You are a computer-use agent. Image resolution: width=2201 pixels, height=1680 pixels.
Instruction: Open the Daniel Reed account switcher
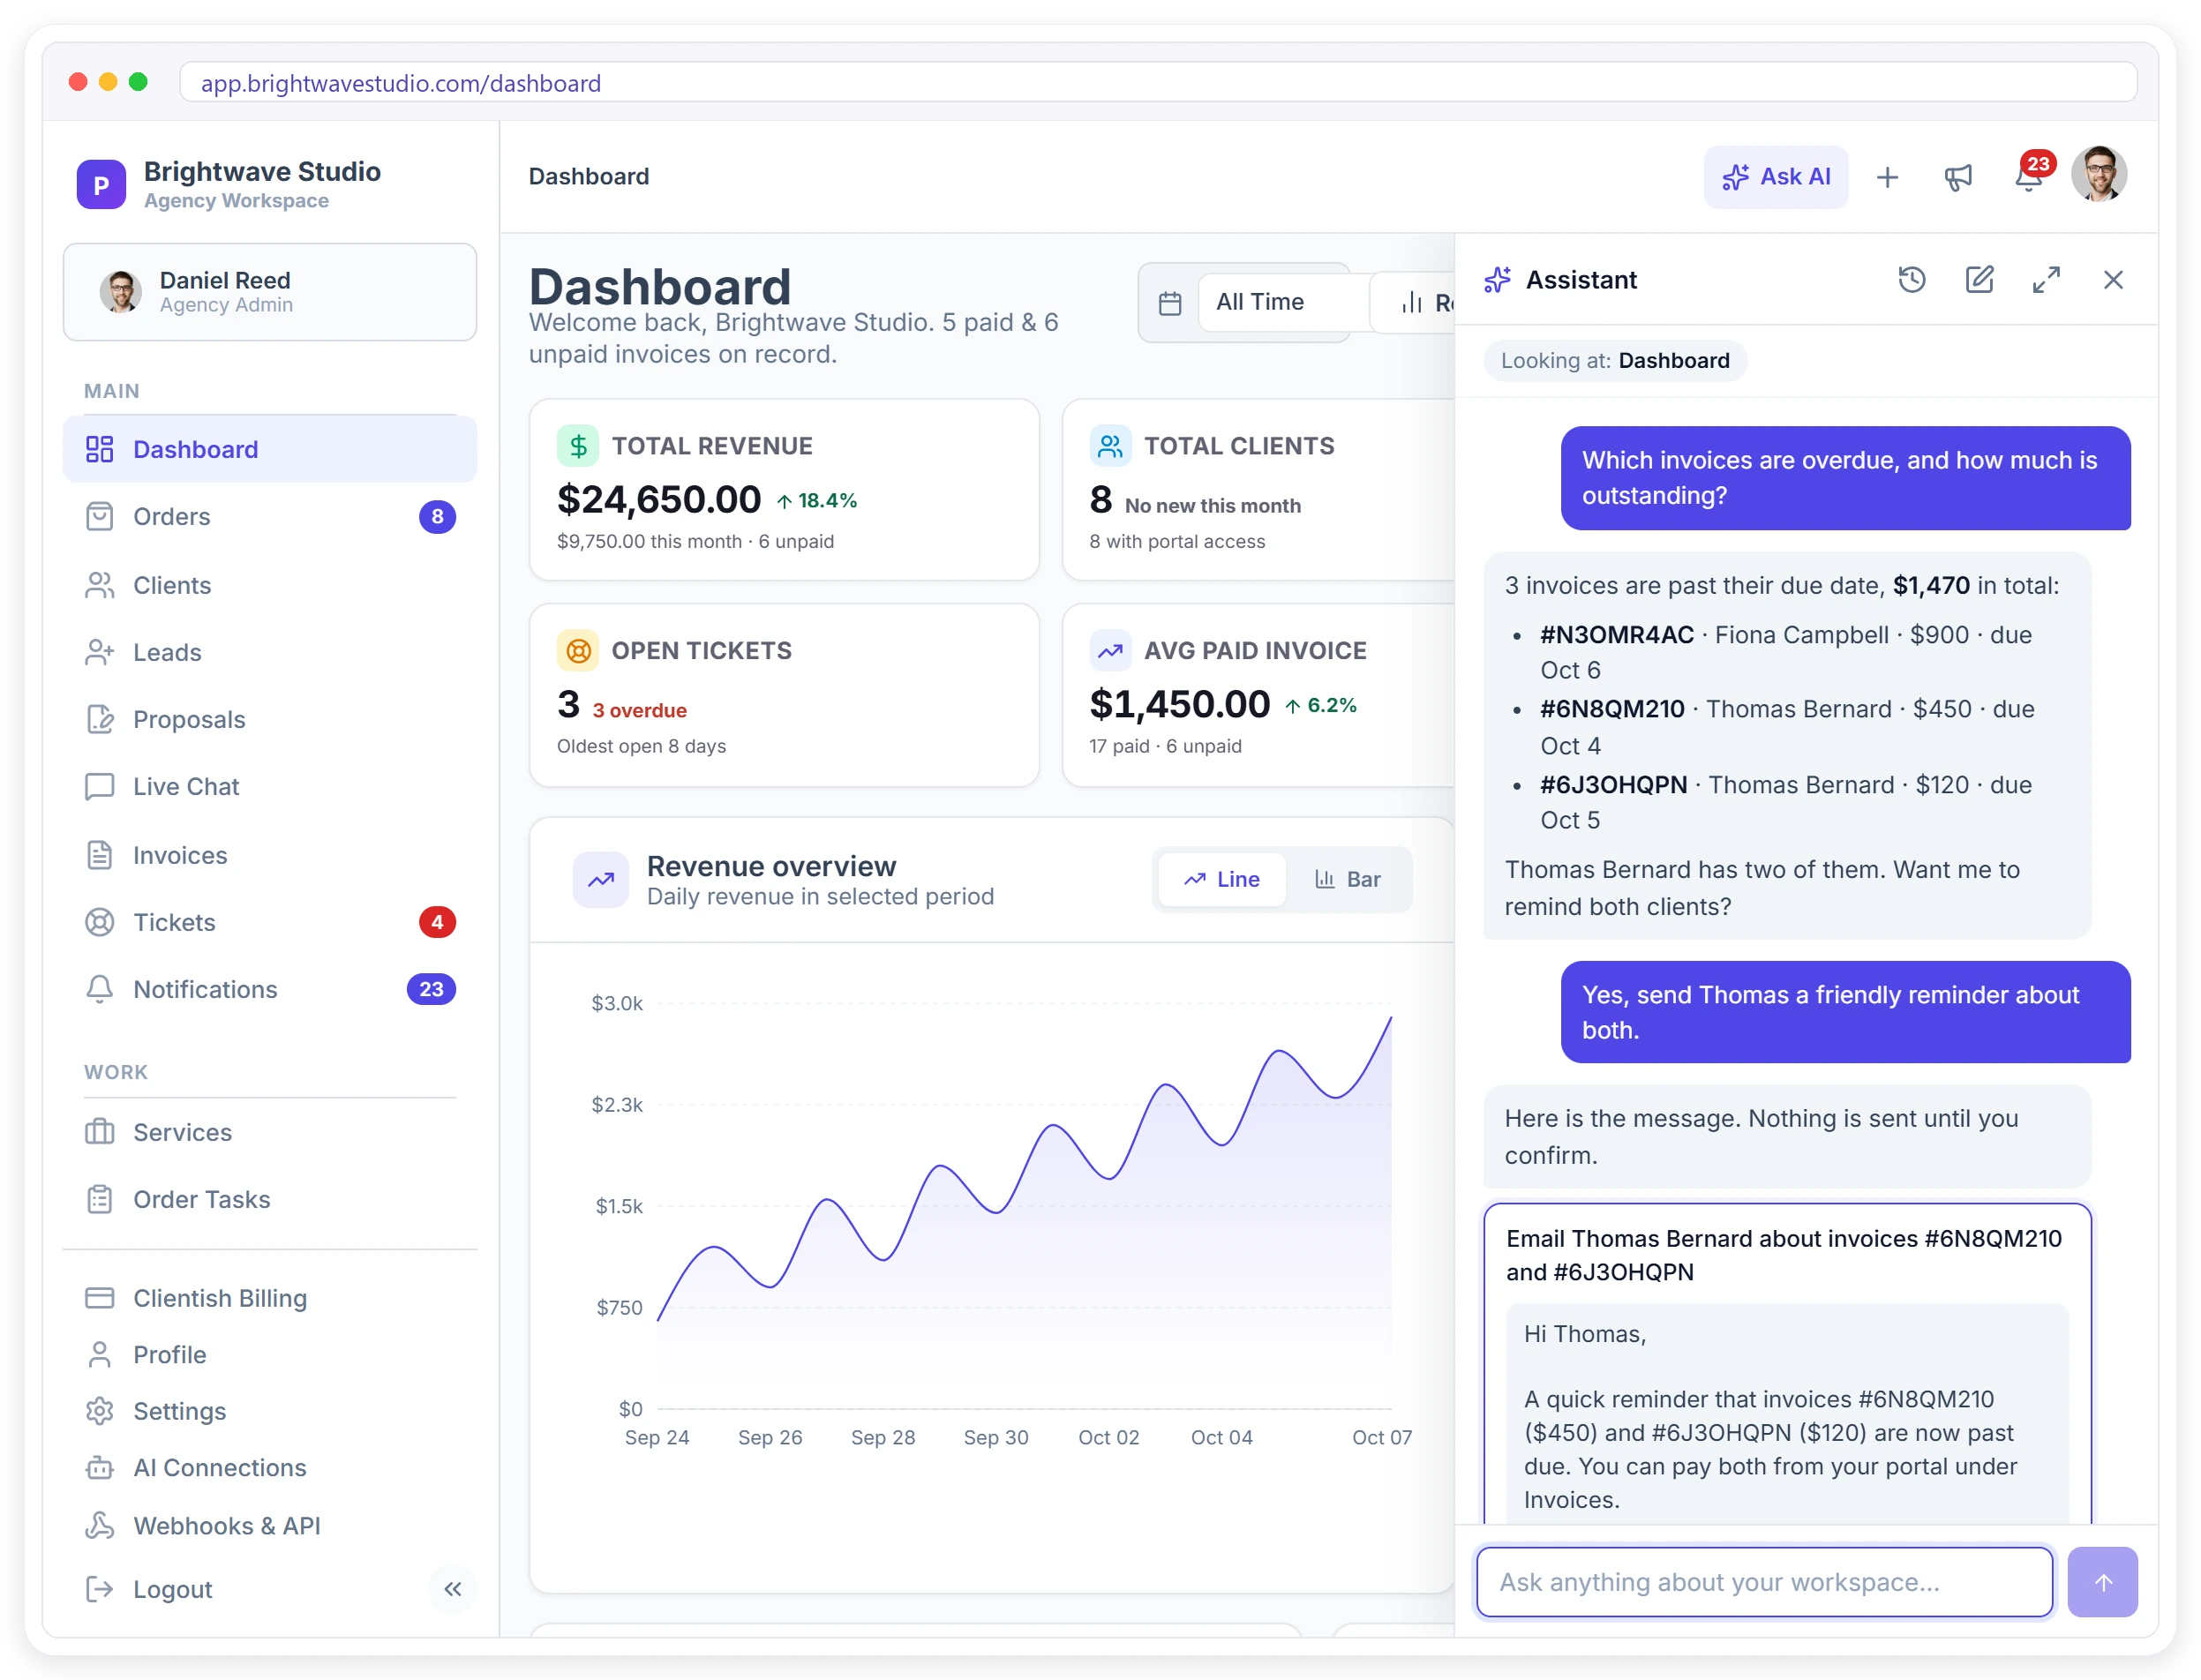pos(269,292)
